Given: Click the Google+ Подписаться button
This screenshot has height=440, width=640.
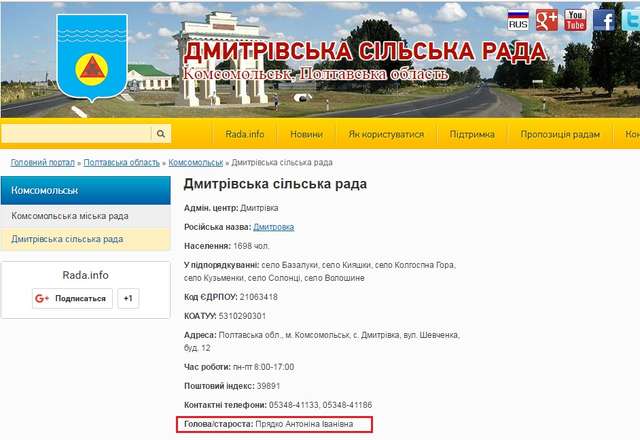Looking at the screenshot, I should 72,298.
